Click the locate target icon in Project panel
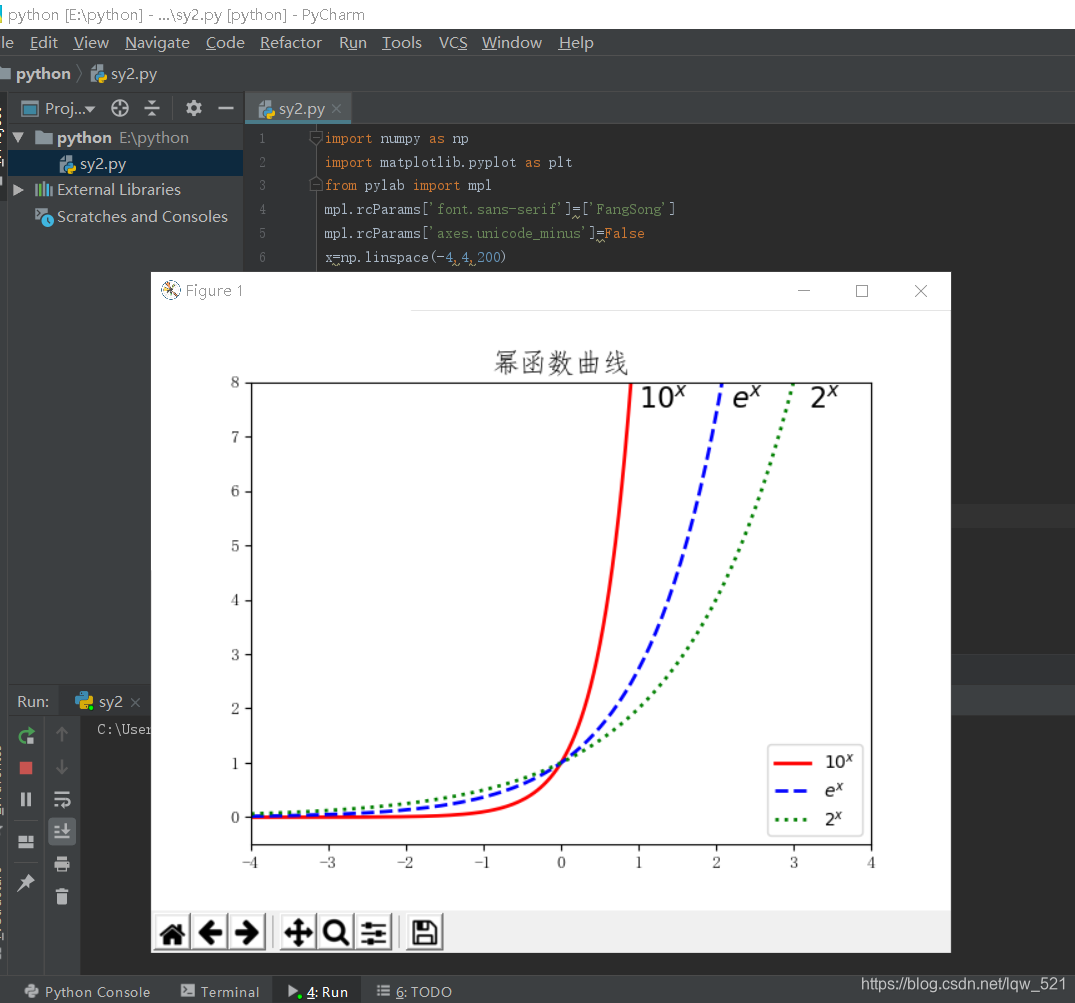 [120, 108]
